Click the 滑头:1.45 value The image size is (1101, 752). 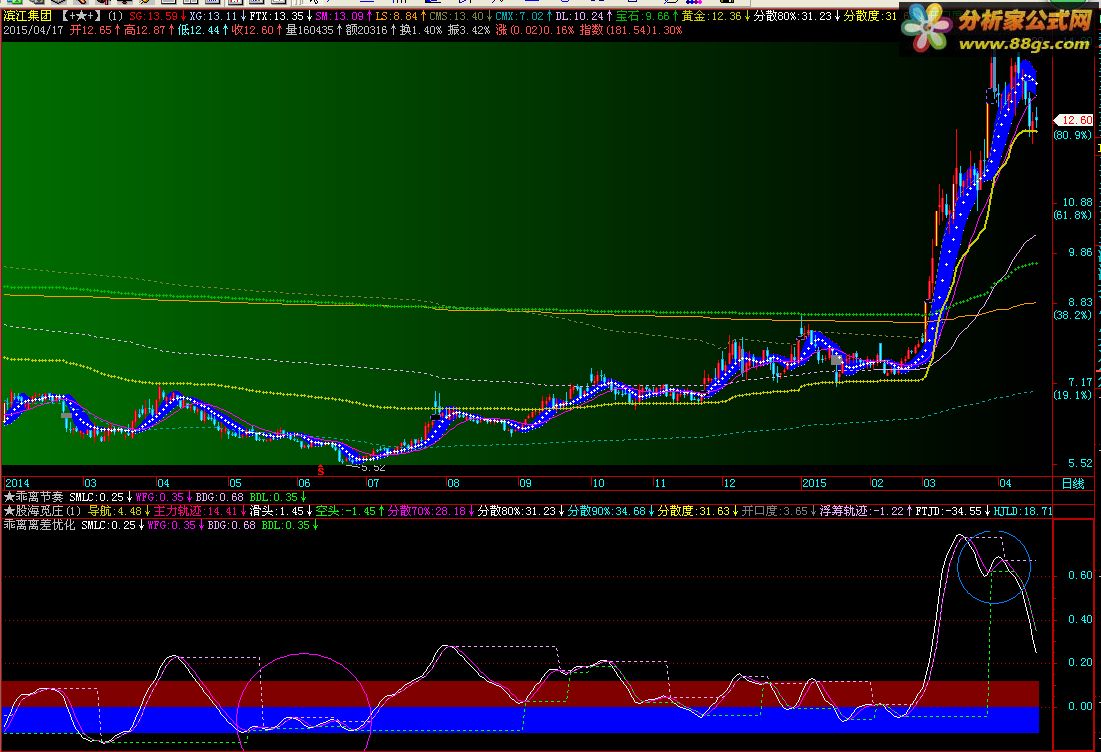click(x=277, y=511)
